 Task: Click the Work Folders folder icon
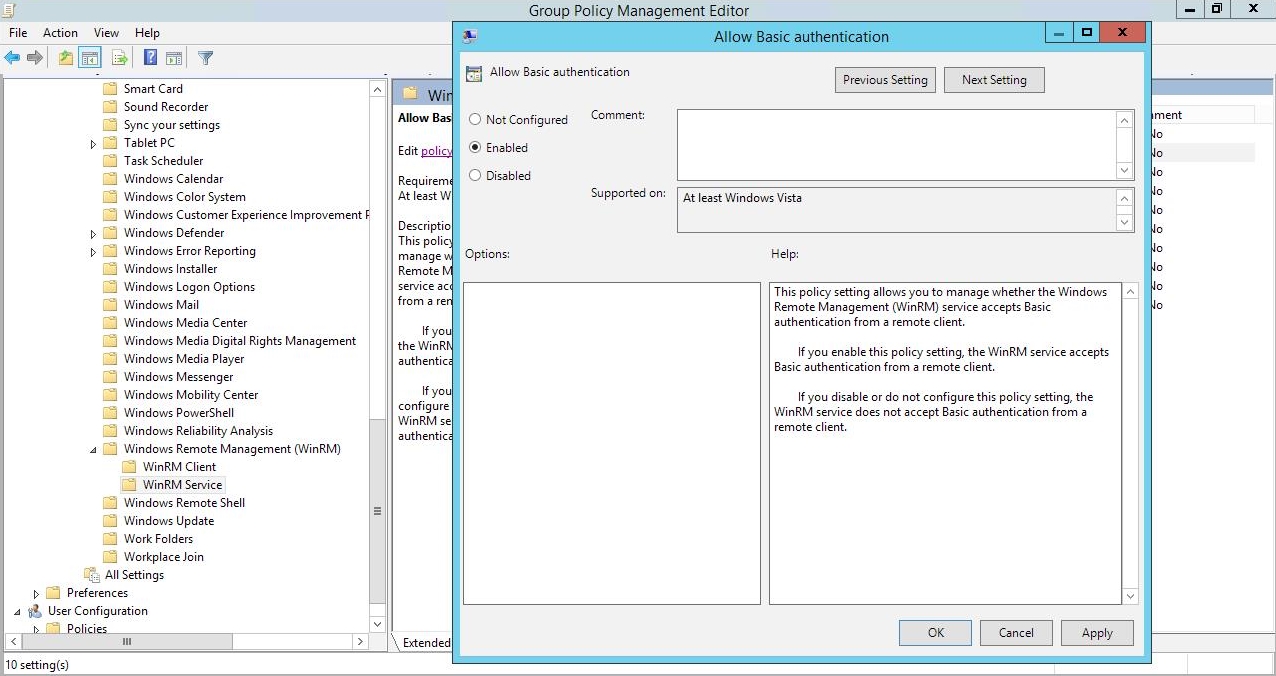[110, 539]
